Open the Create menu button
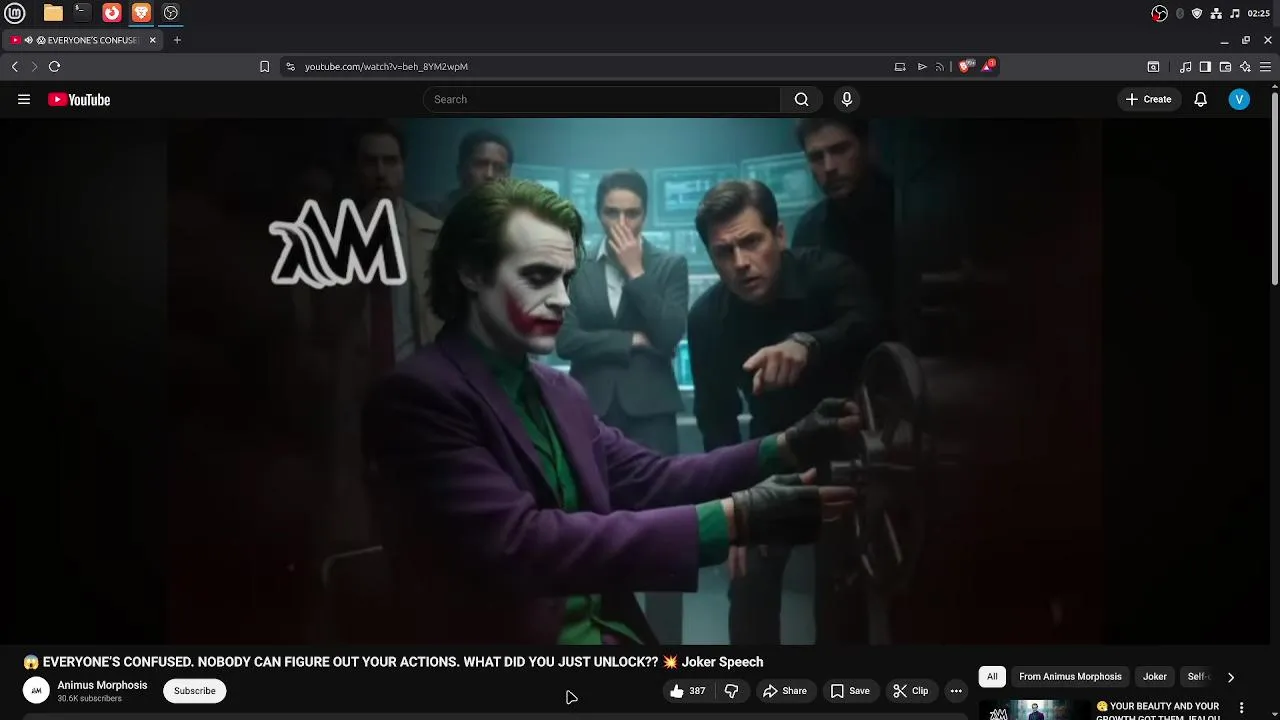Viewport: 1280px width, 720px height. (1148, 99)
